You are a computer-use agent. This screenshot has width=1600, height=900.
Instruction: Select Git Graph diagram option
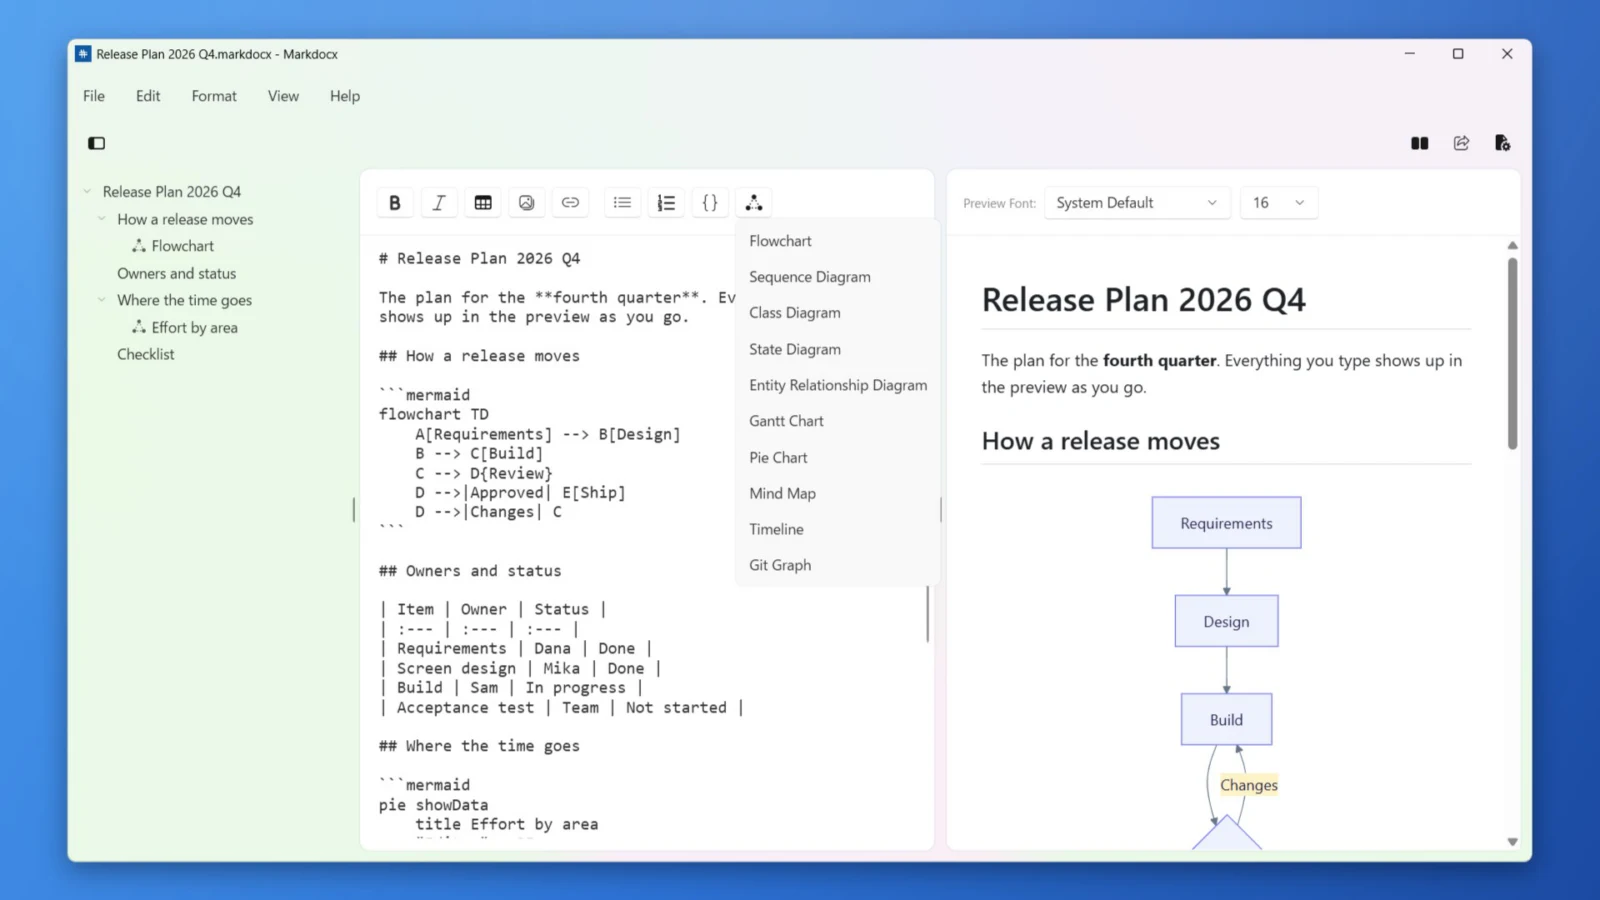pyautogui.click(x=838, y=565)
